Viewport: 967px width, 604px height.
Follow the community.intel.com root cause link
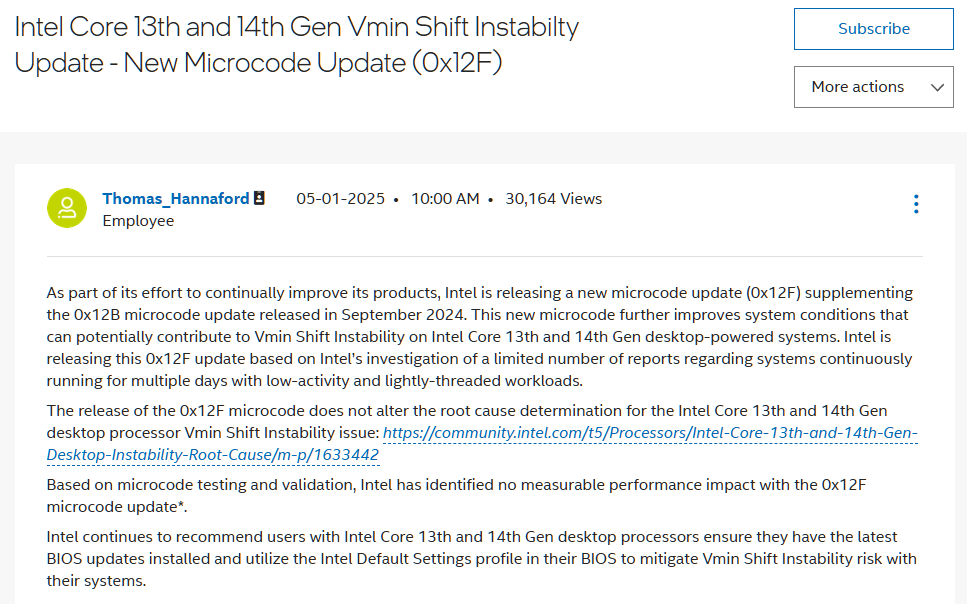click(x=650, y=433)
